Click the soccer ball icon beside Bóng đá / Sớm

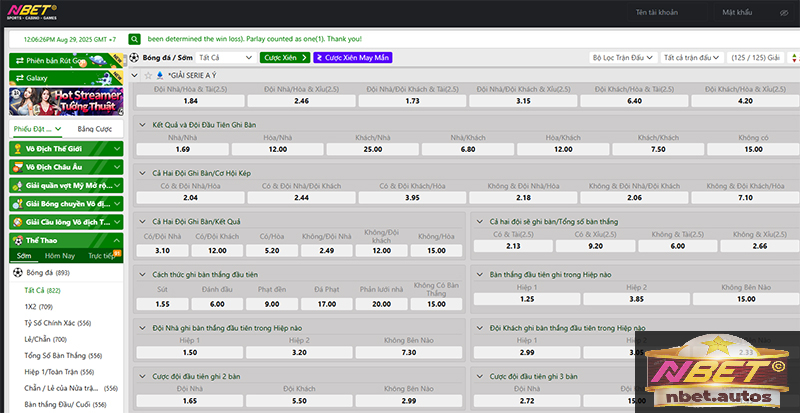click(135, 58)
